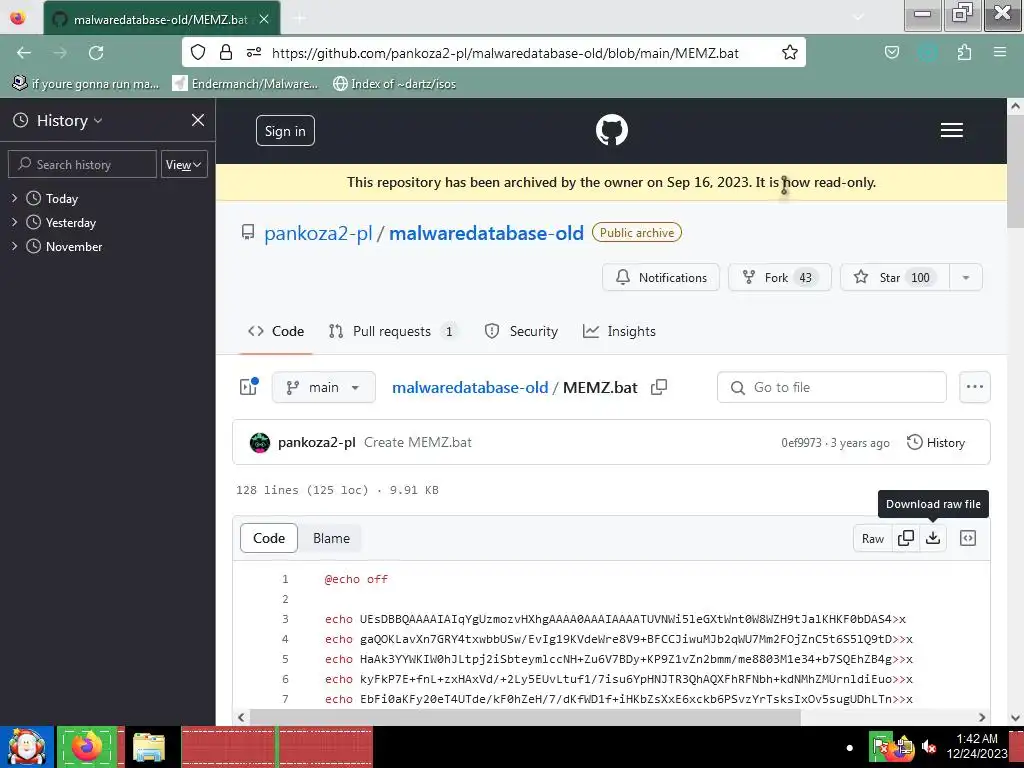Open the Start button Santa icon

26,747
